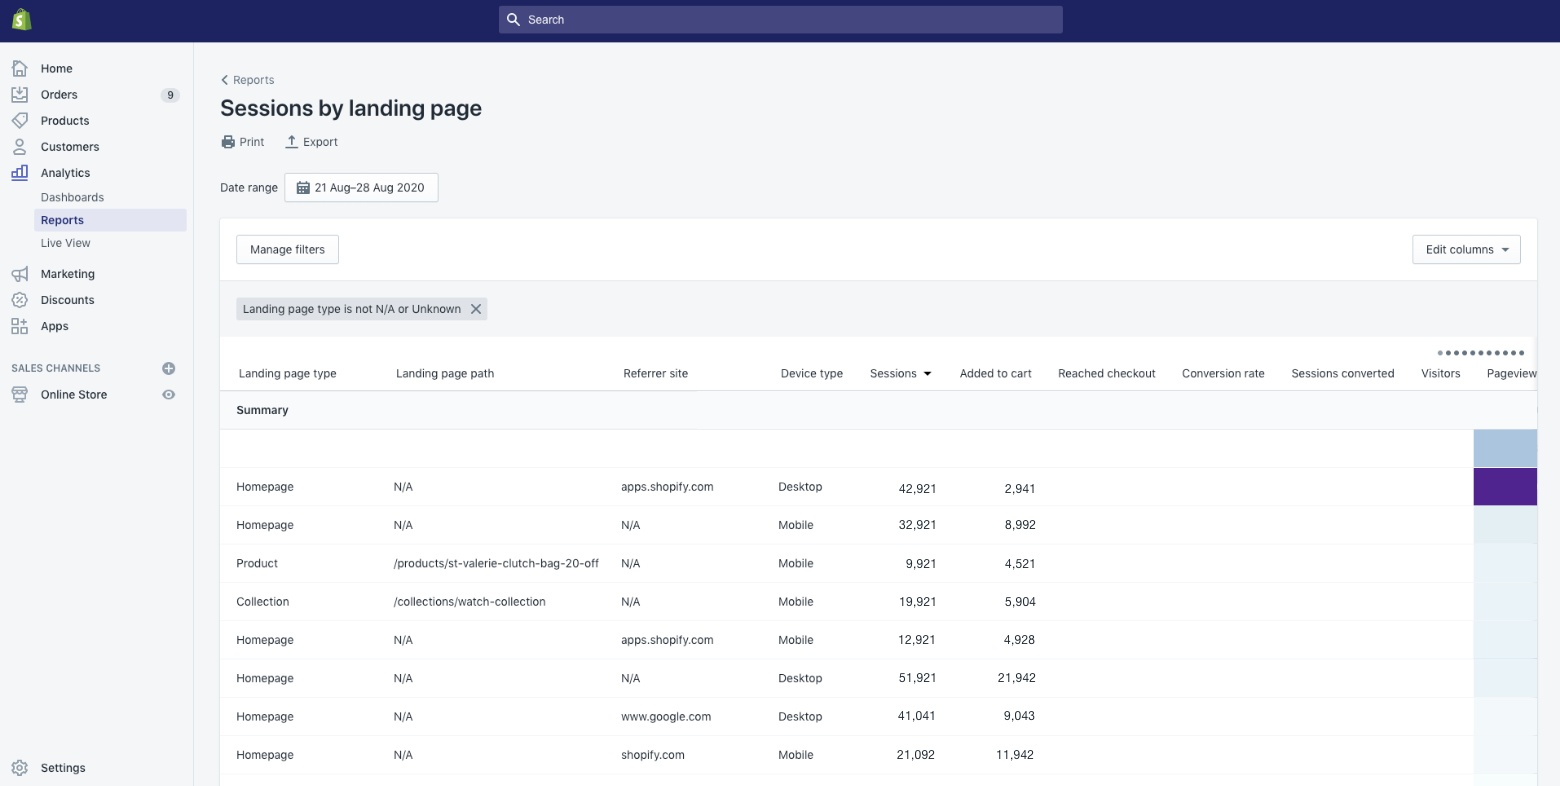Open the Customers page

(x=70, y=147)
